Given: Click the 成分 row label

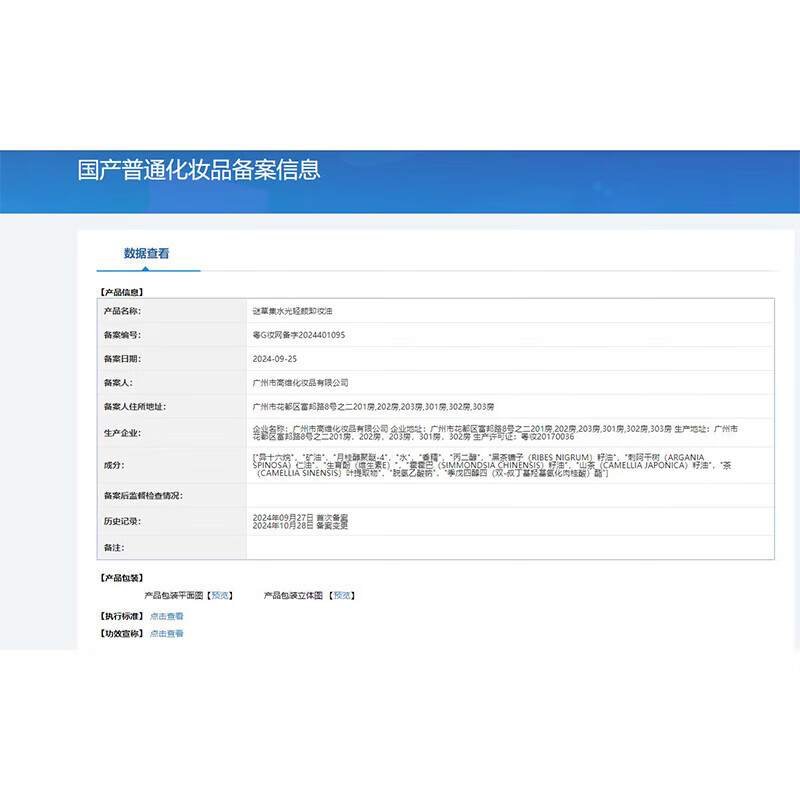Looking at the screenshot, I should (115, 465).
